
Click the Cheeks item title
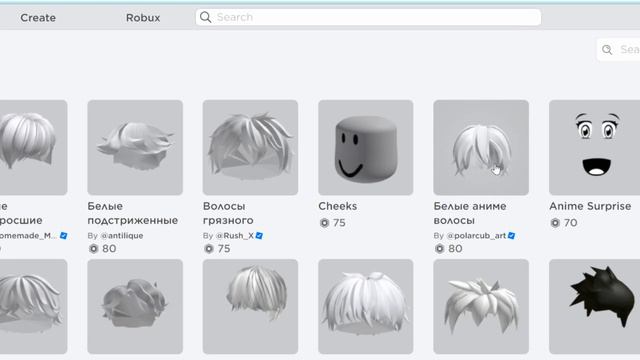[338, 206]
